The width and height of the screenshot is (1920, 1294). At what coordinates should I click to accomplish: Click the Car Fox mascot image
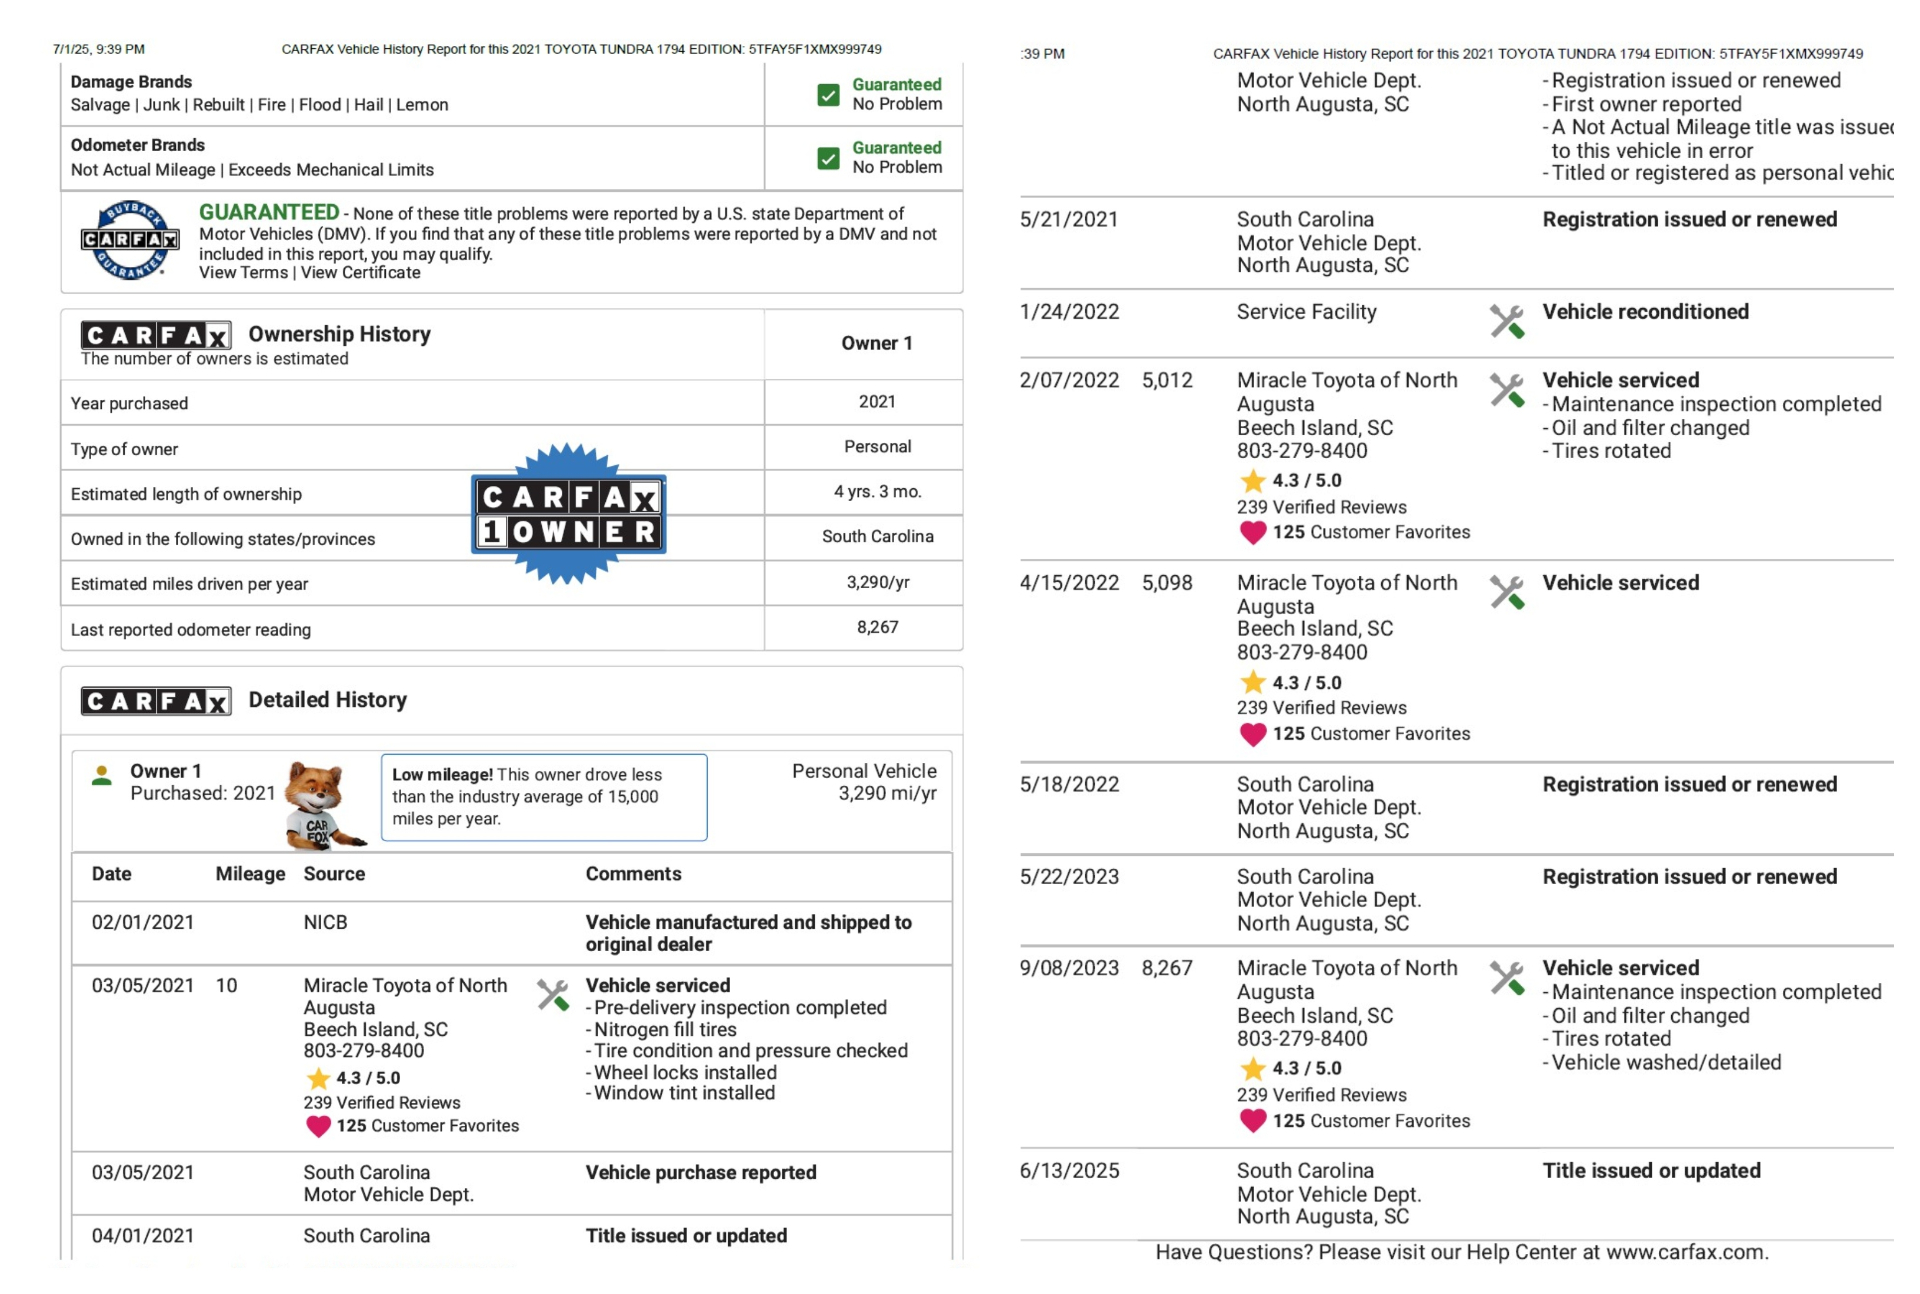[320, 804]
